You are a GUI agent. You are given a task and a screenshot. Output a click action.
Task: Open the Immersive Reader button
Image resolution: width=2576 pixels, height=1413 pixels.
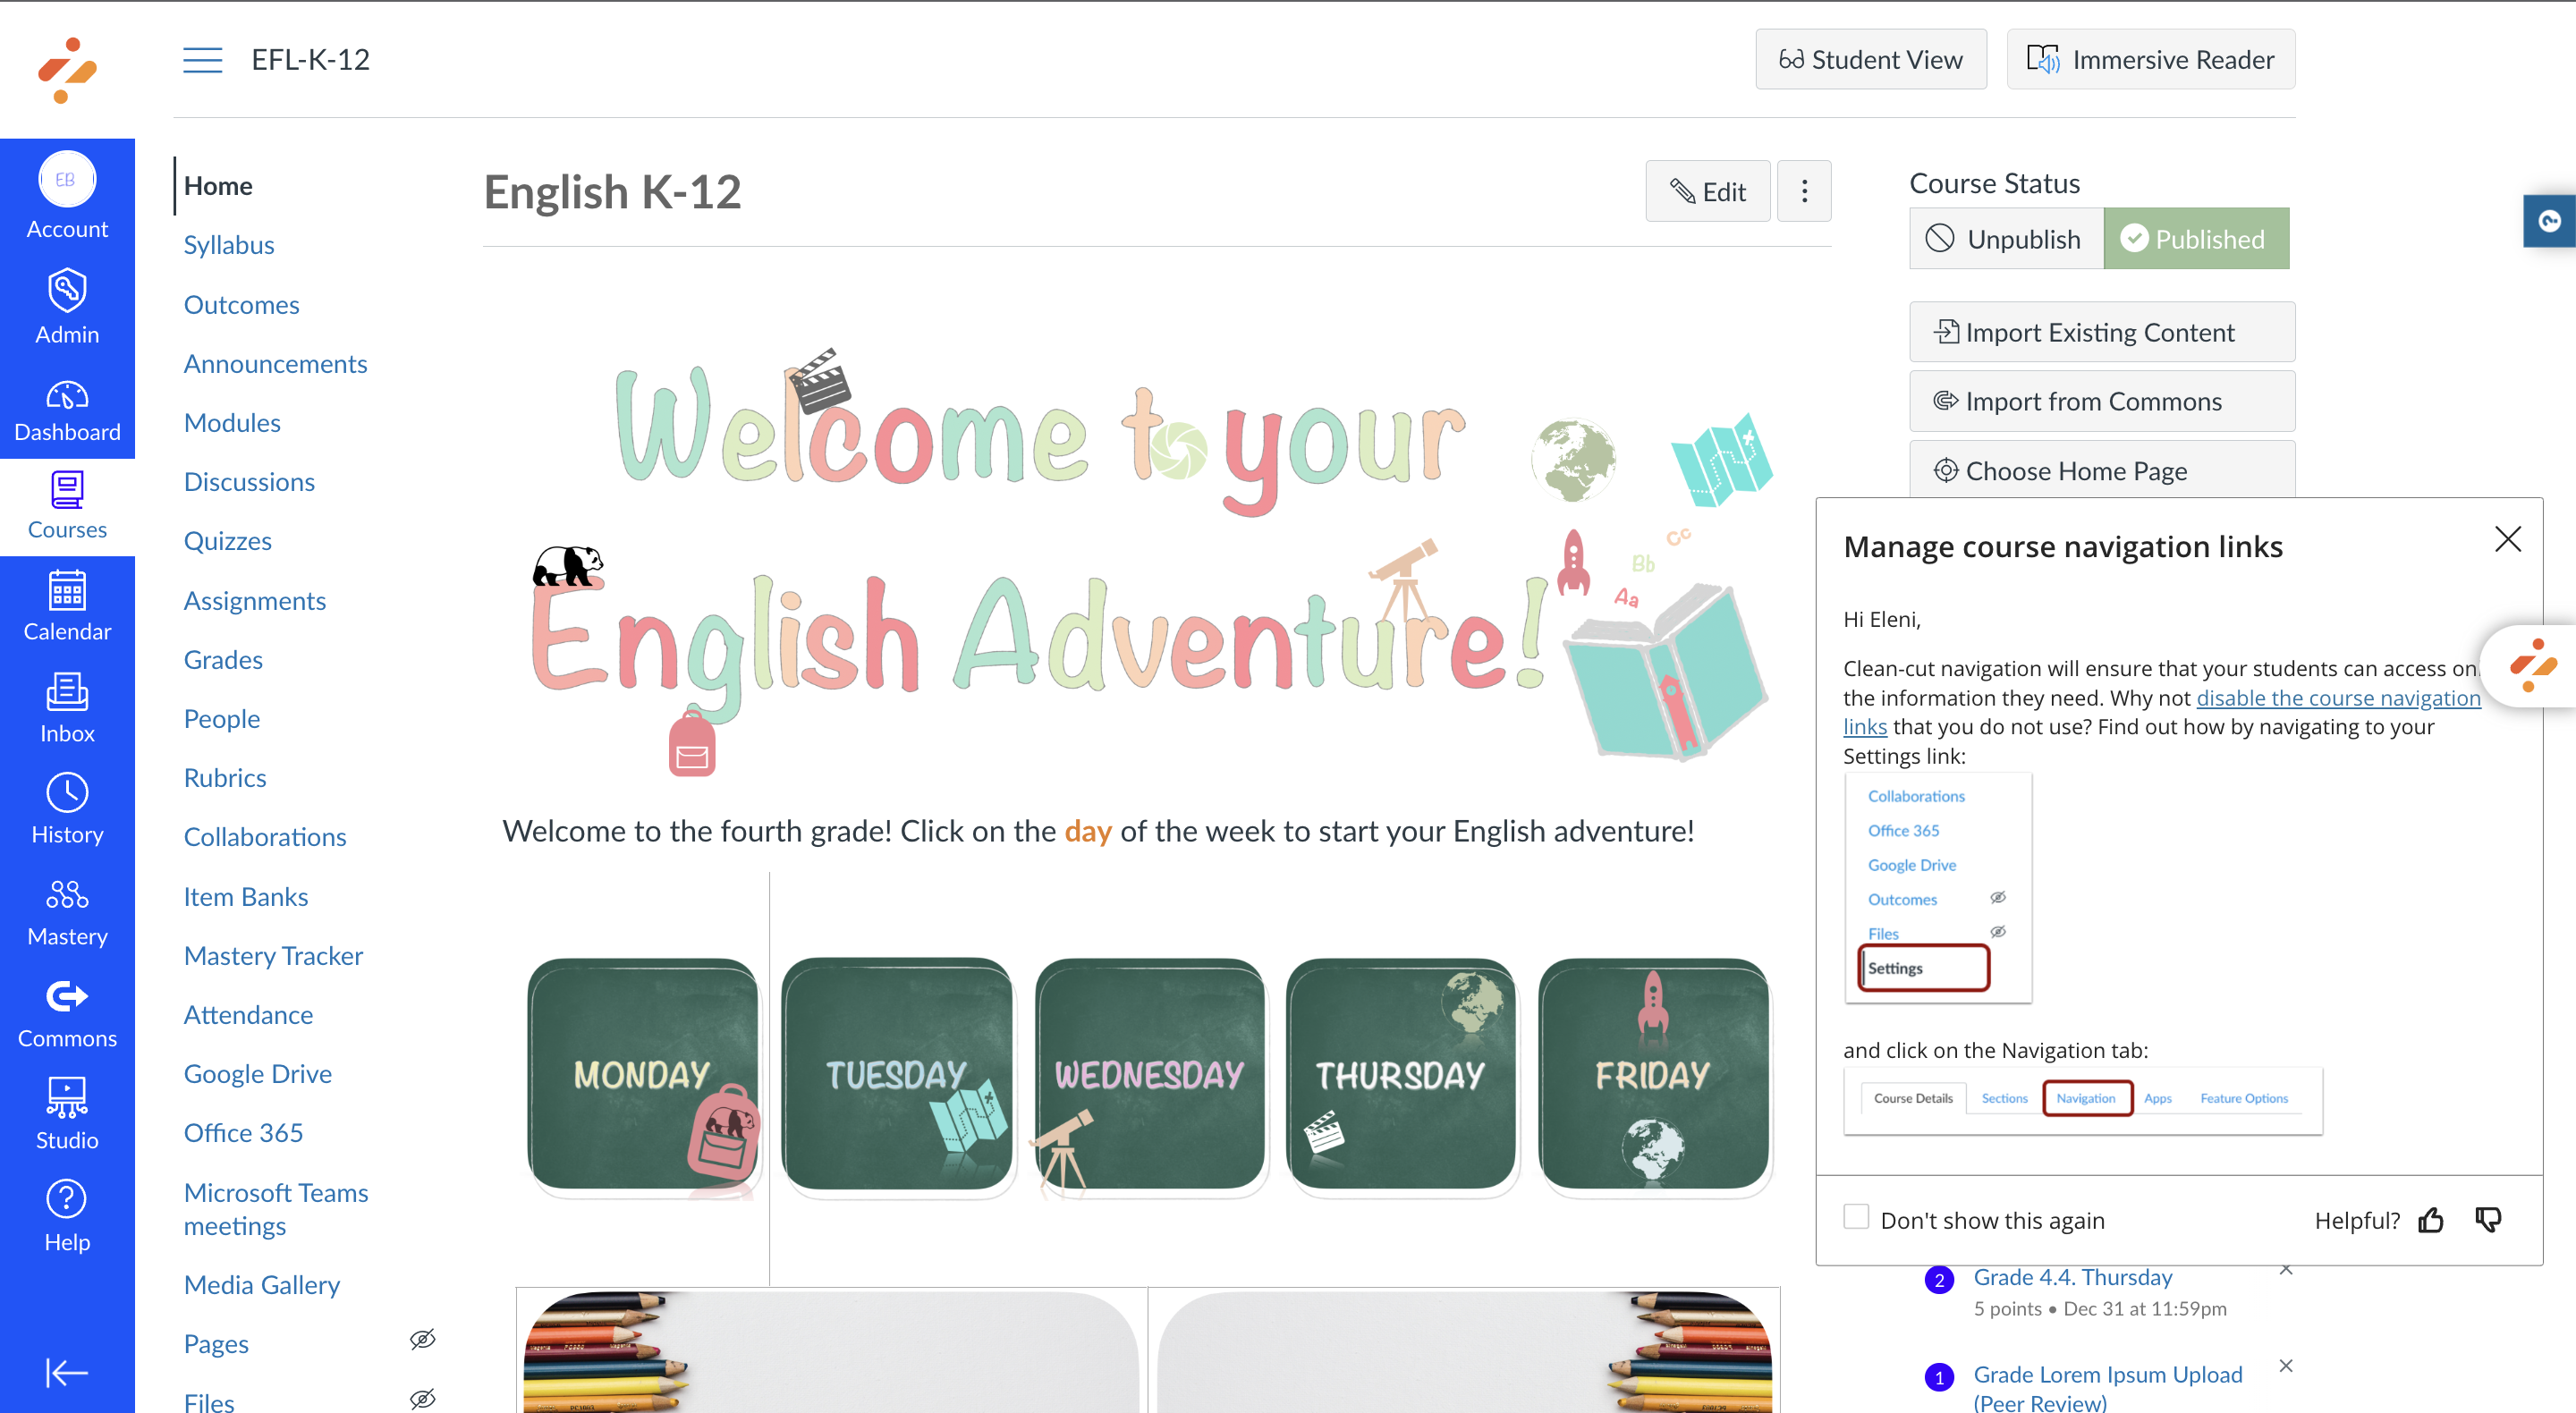2151,60
